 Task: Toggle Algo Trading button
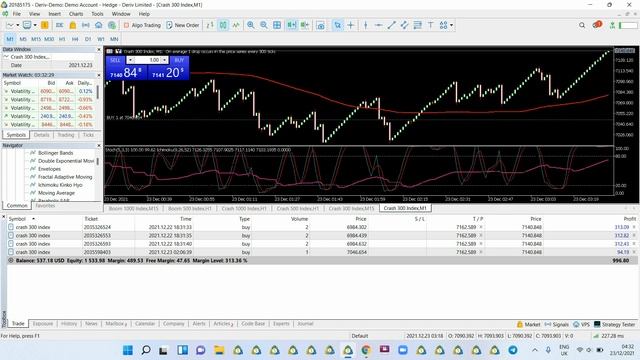tap(142, 25)
